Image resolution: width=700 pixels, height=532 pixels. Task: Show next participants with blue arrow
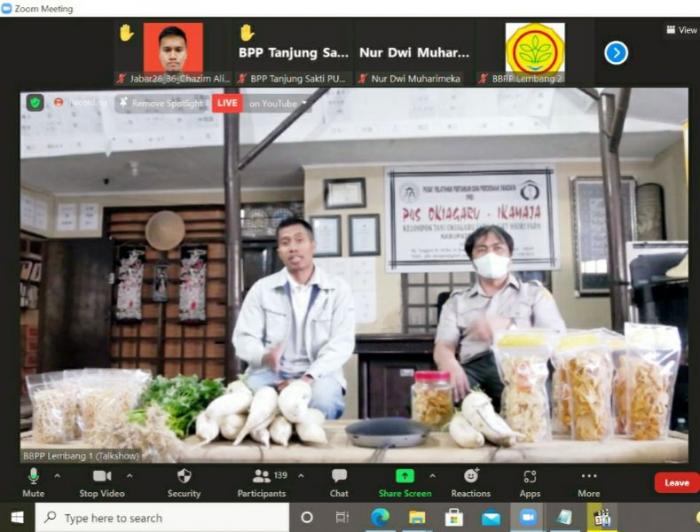pos(616,52)
